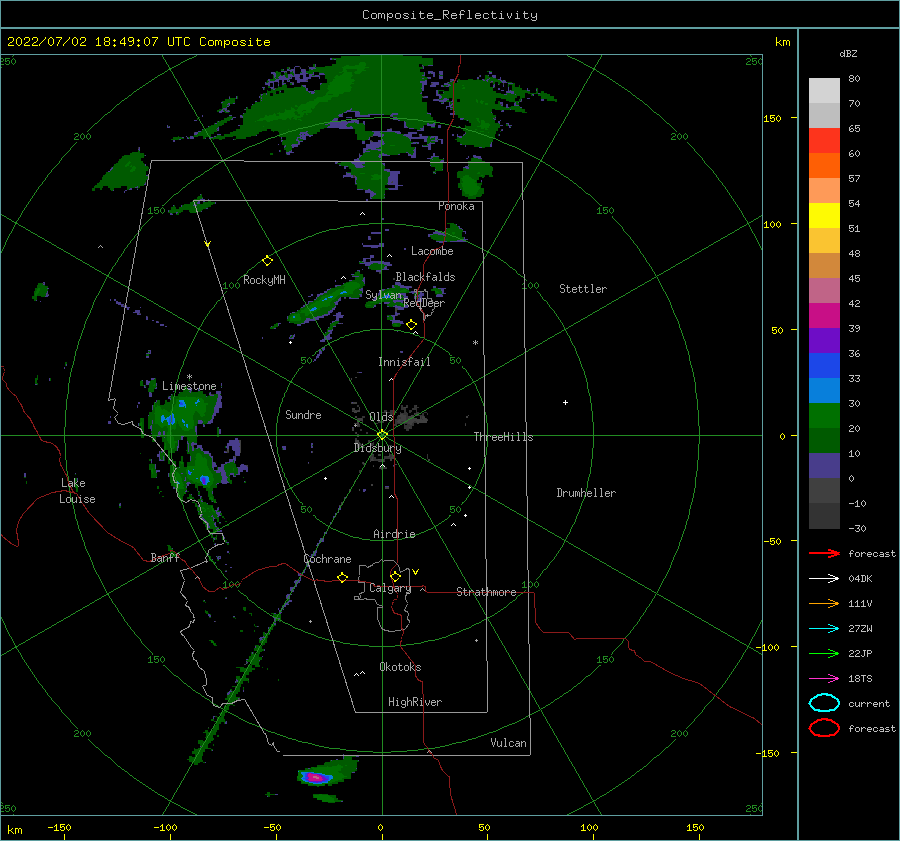Click the Drumheller town label
900x841 pixels.
point(586,493)
